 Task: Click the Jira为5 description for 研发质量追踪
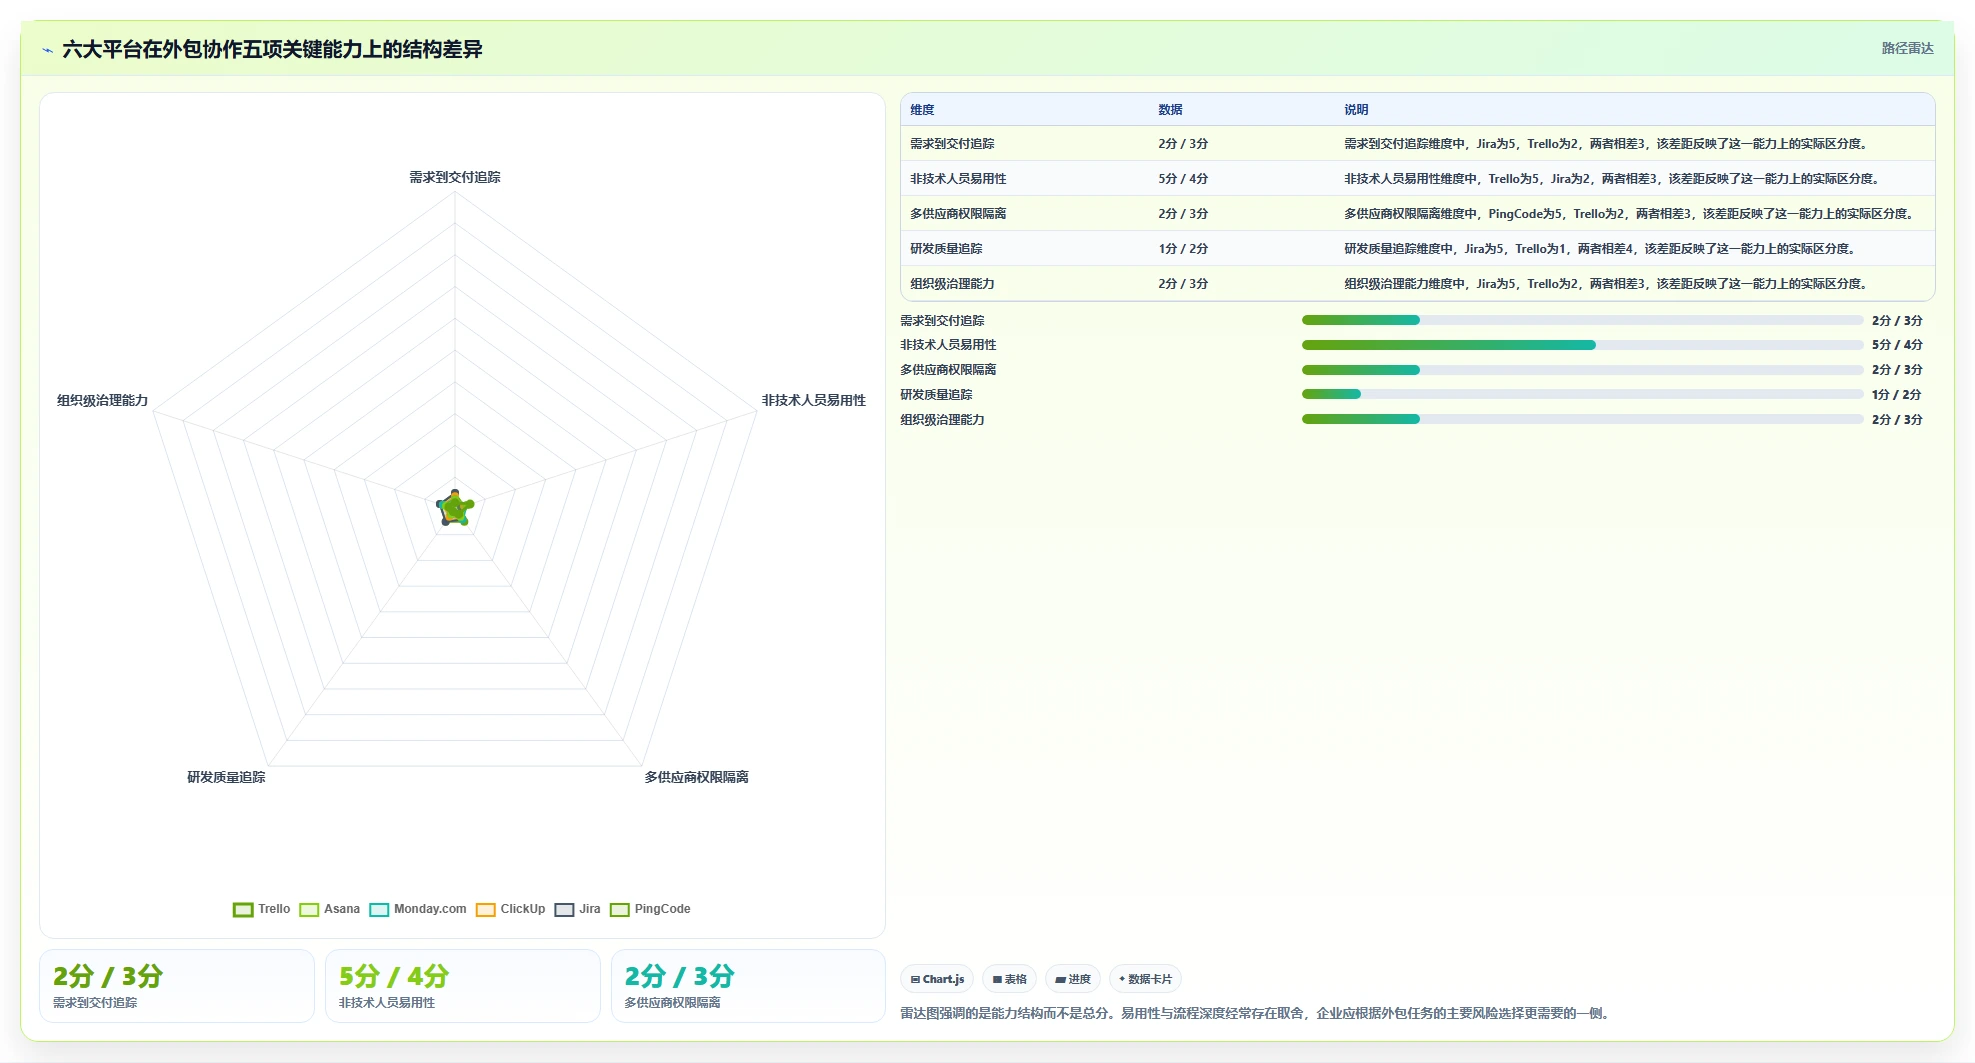pos(1600,249)
